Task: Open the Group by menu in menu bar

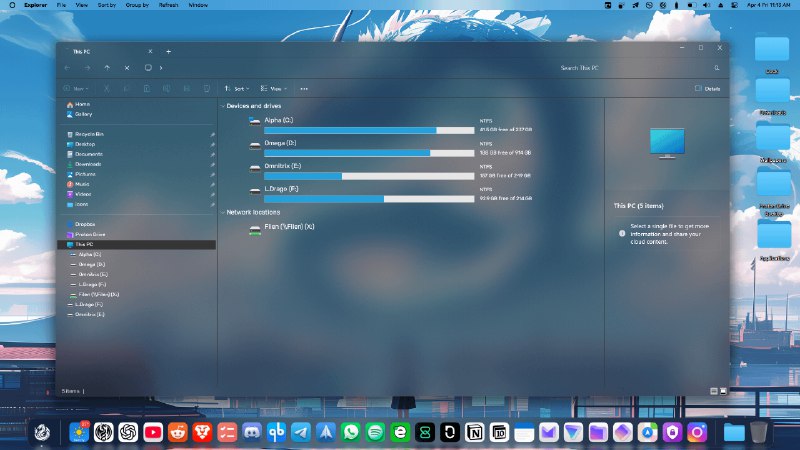Action: (x=137, y=5)
